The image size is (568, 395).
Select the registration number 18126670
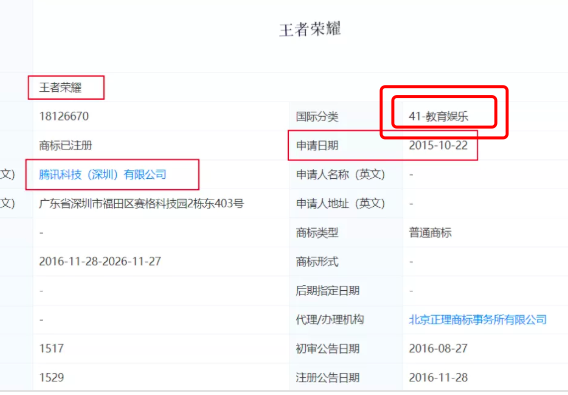coord(64,116)
